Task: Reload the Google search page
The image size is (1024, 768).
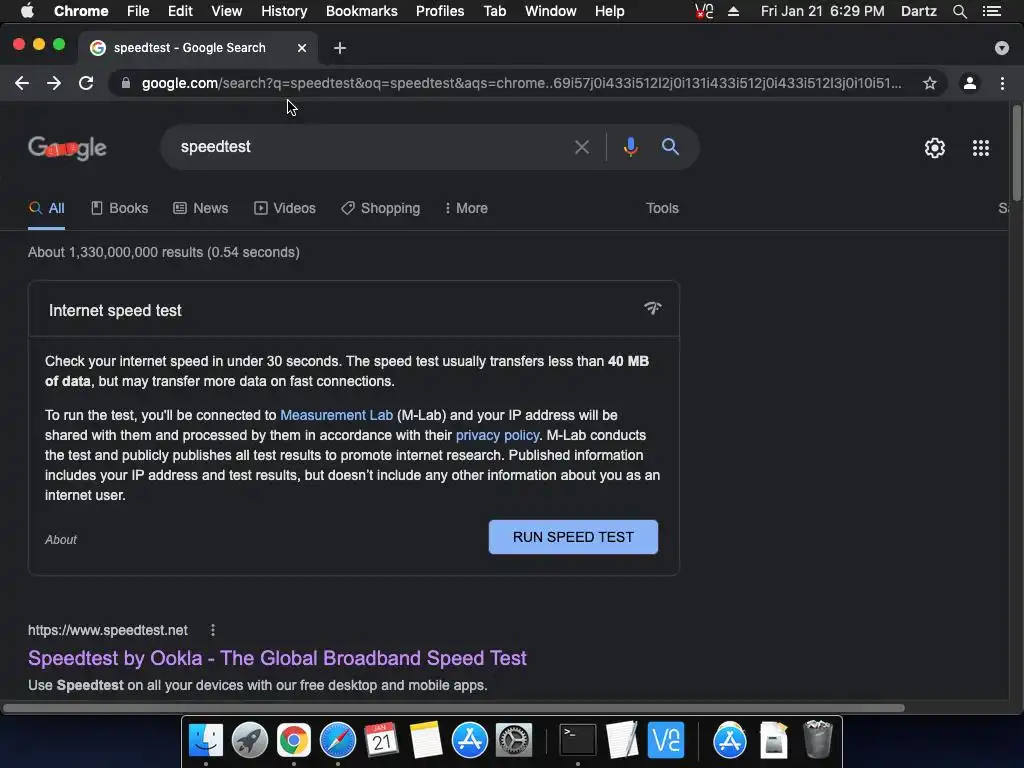Action: pos(86,83)
